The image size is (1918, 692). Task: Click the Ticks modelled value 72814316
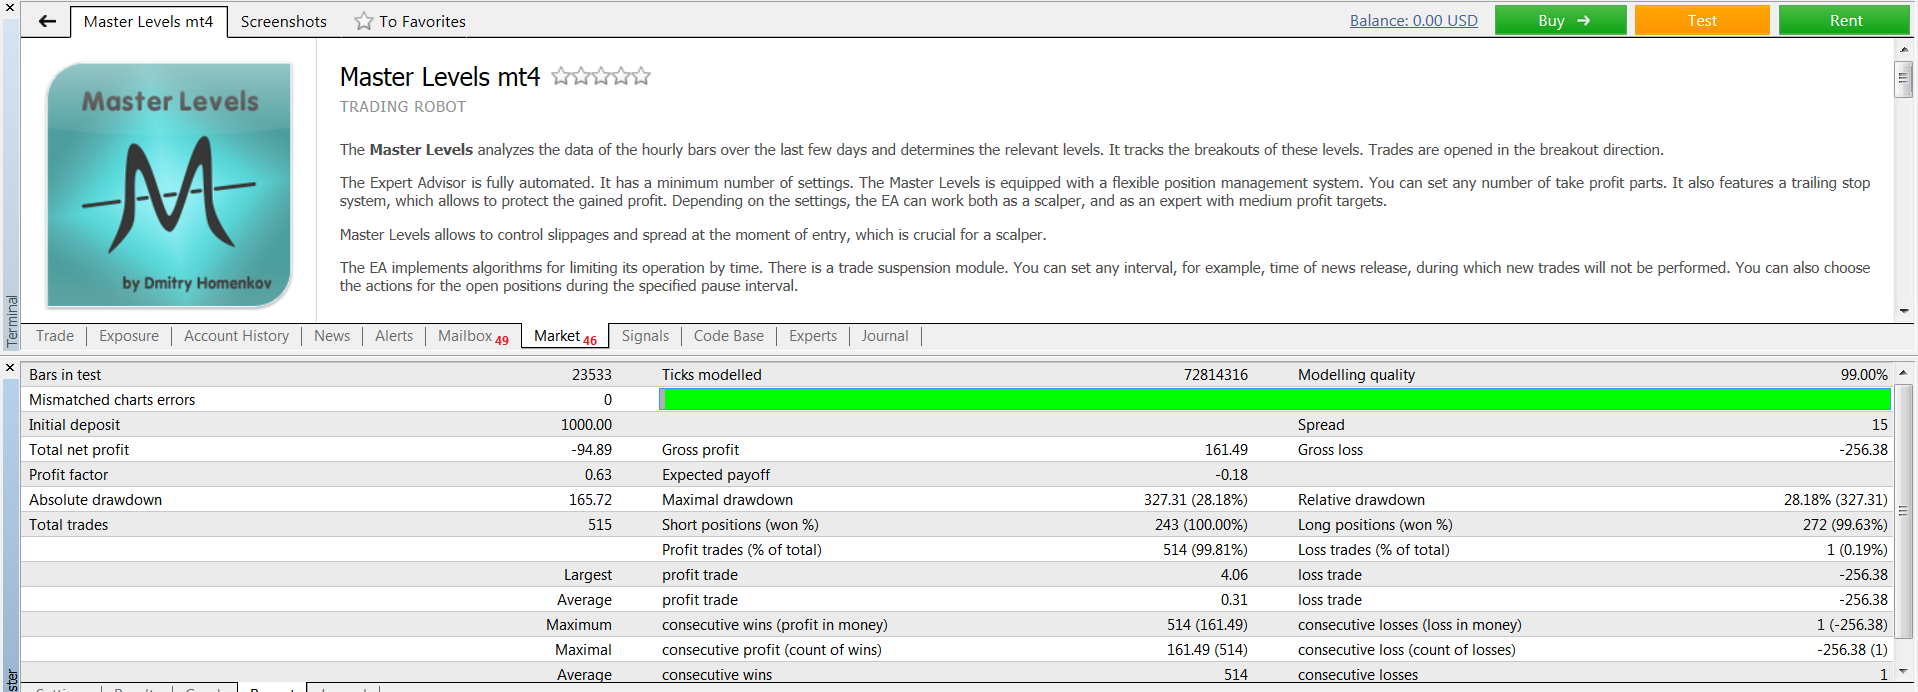pyautogui.click(x=1216, y=375)
